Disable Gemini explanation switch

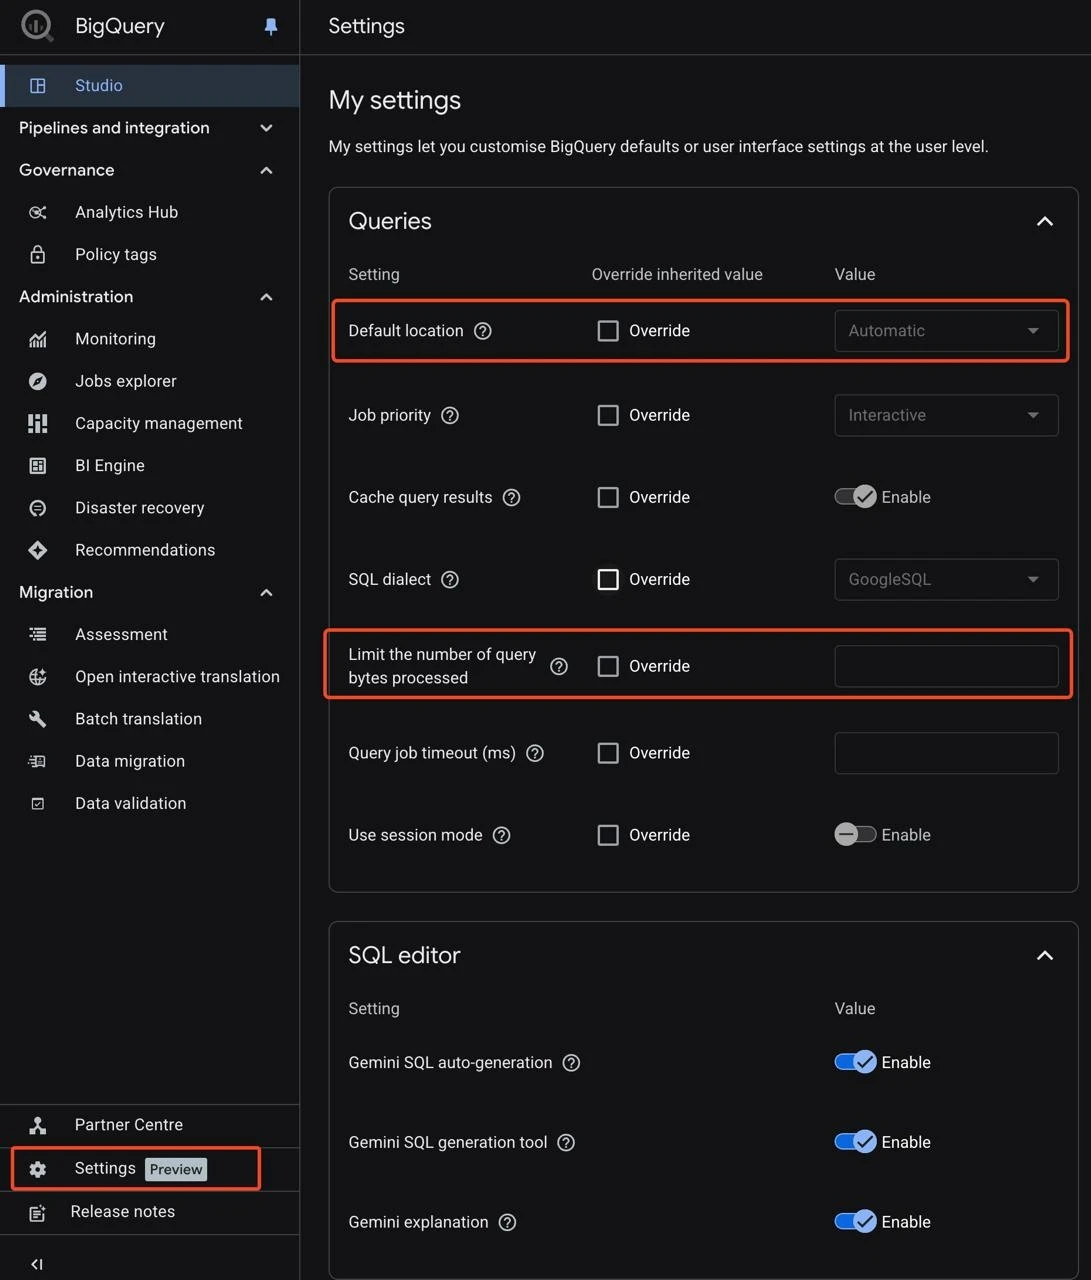[x=856, y=1222]
